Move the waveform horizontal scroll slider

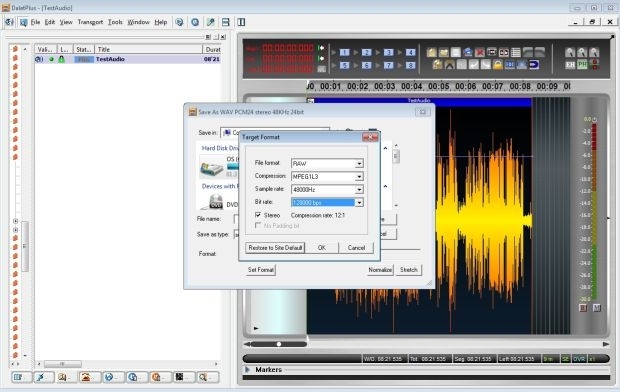coord(279,344)
